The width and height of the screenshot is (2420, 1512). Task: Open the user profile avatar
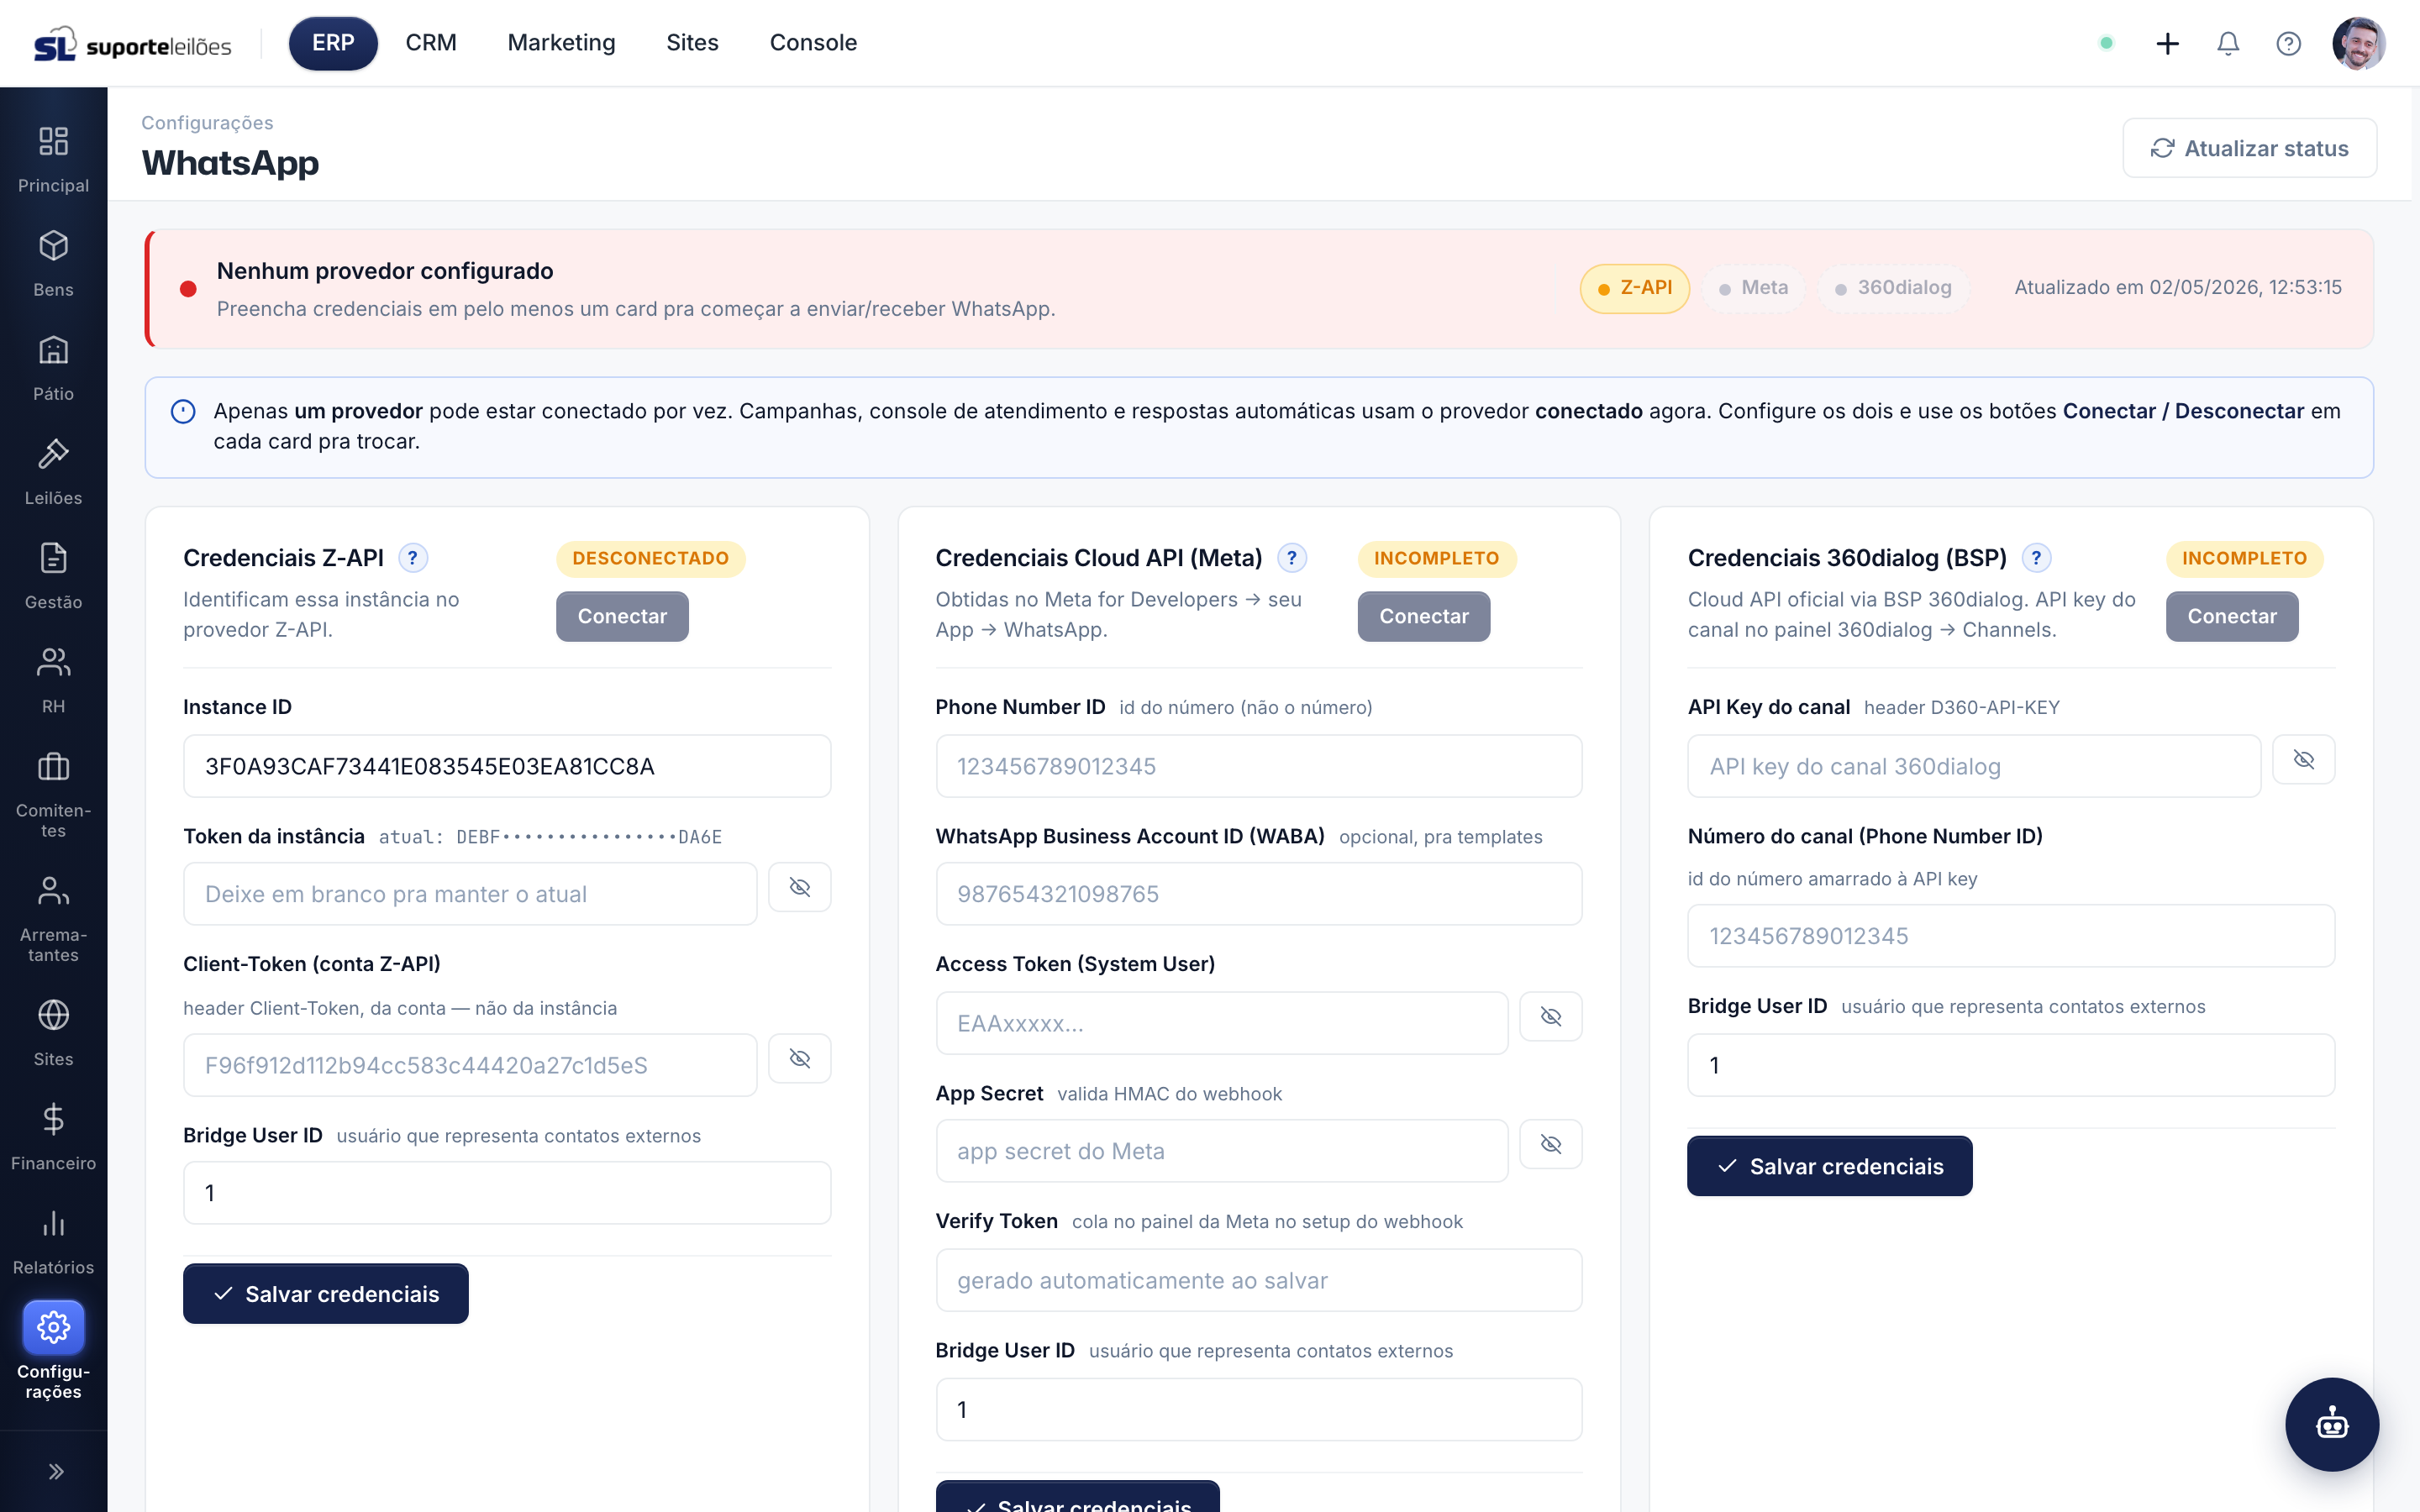[2358, 43]
